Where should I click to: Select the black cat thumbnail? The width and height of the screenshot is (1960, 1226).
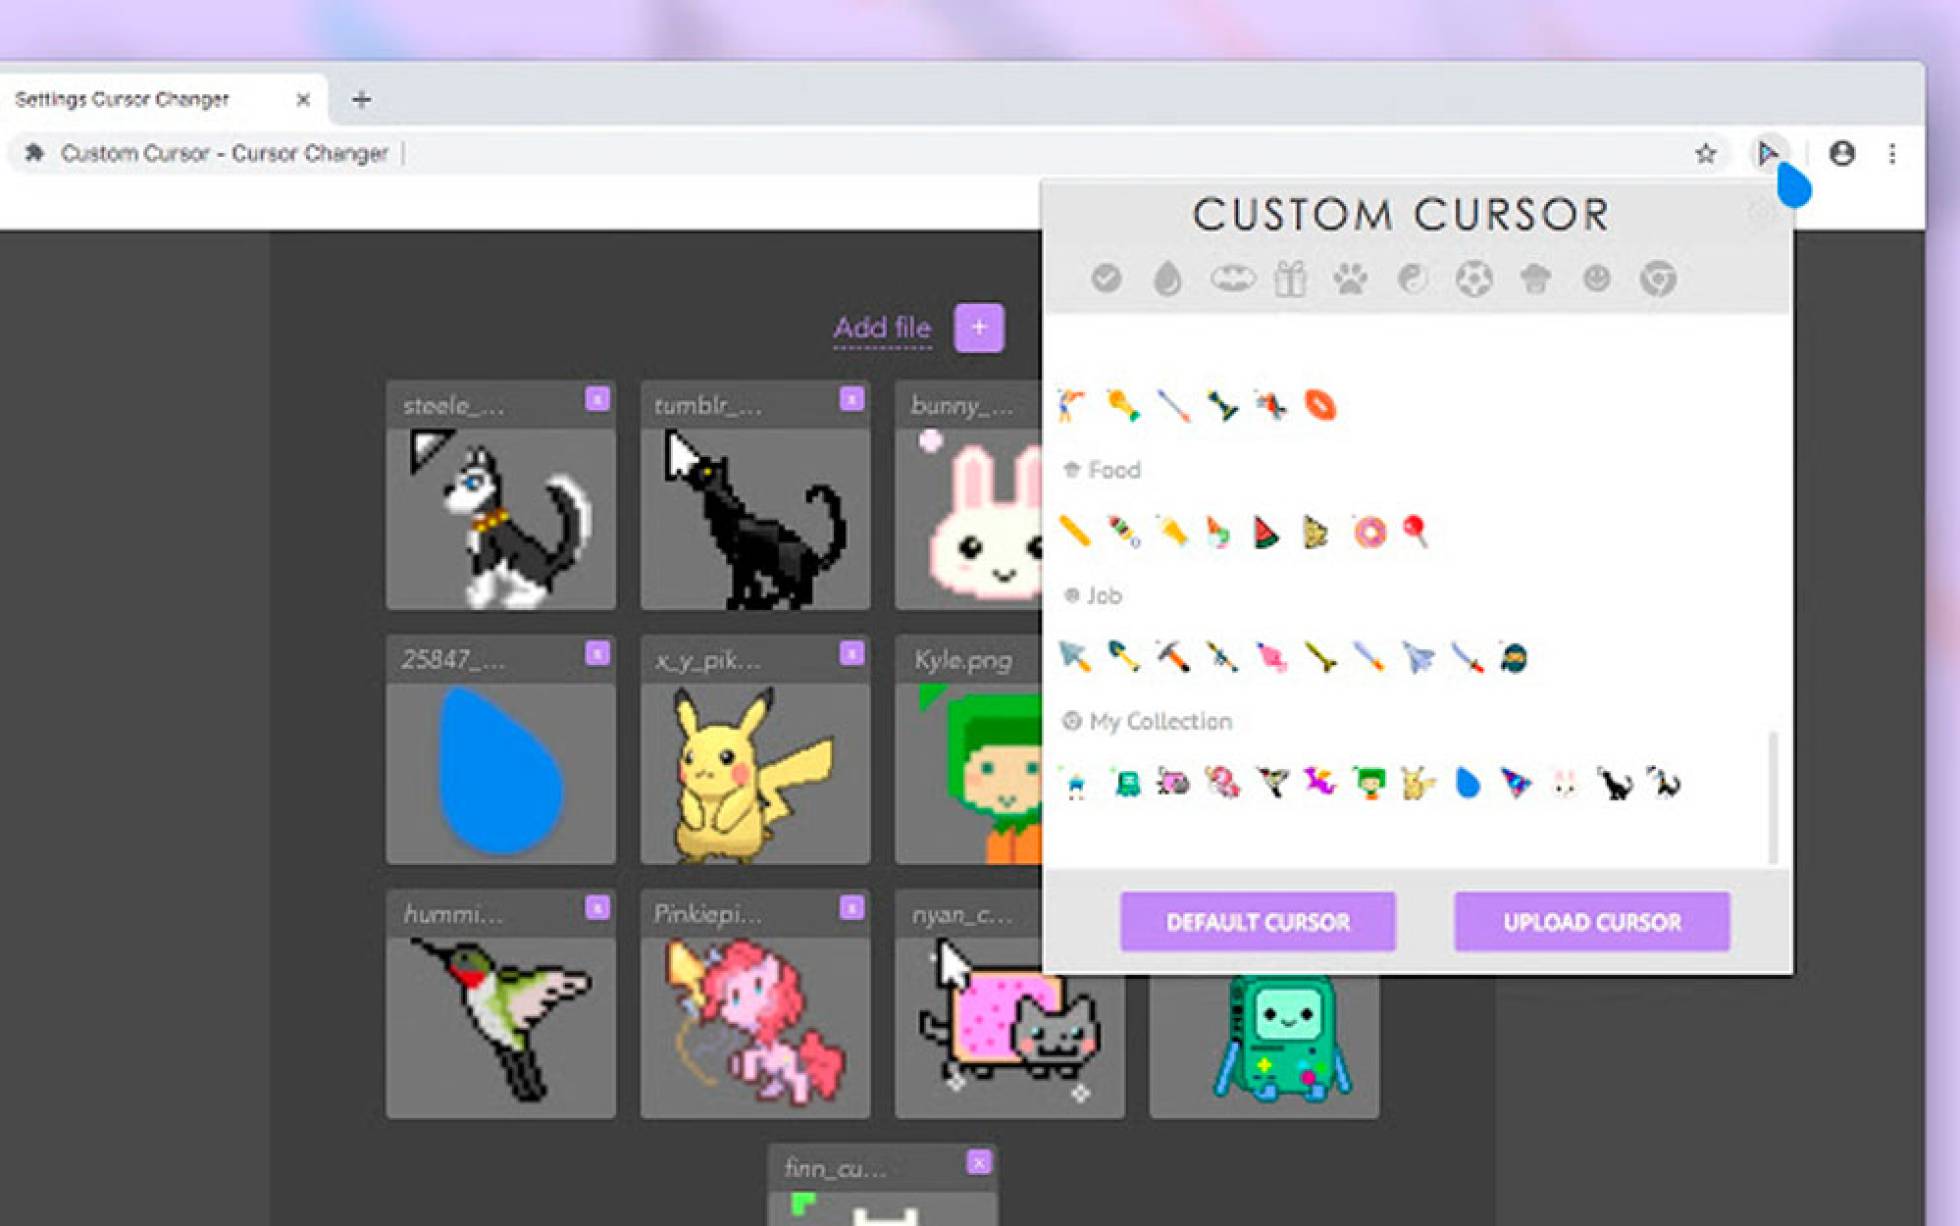[x=755, y=519]
